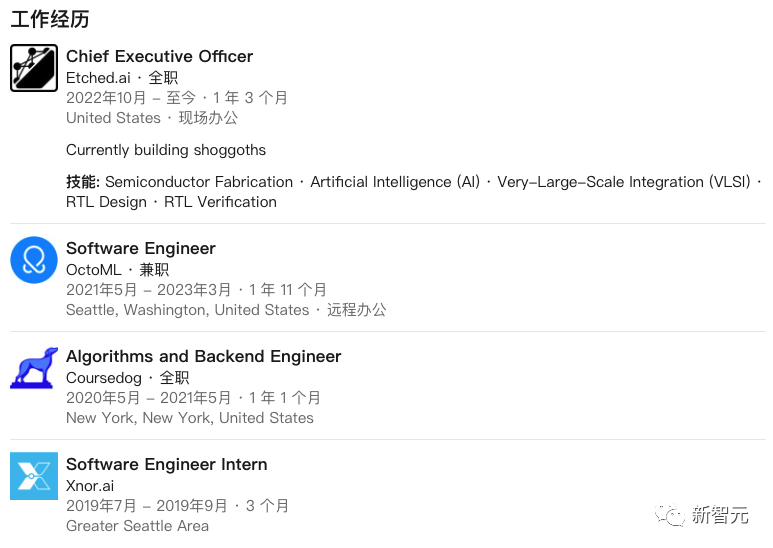
Task: Select the Very-Large-Scale Integration (VLSI) skill
Action: point(624,182)
